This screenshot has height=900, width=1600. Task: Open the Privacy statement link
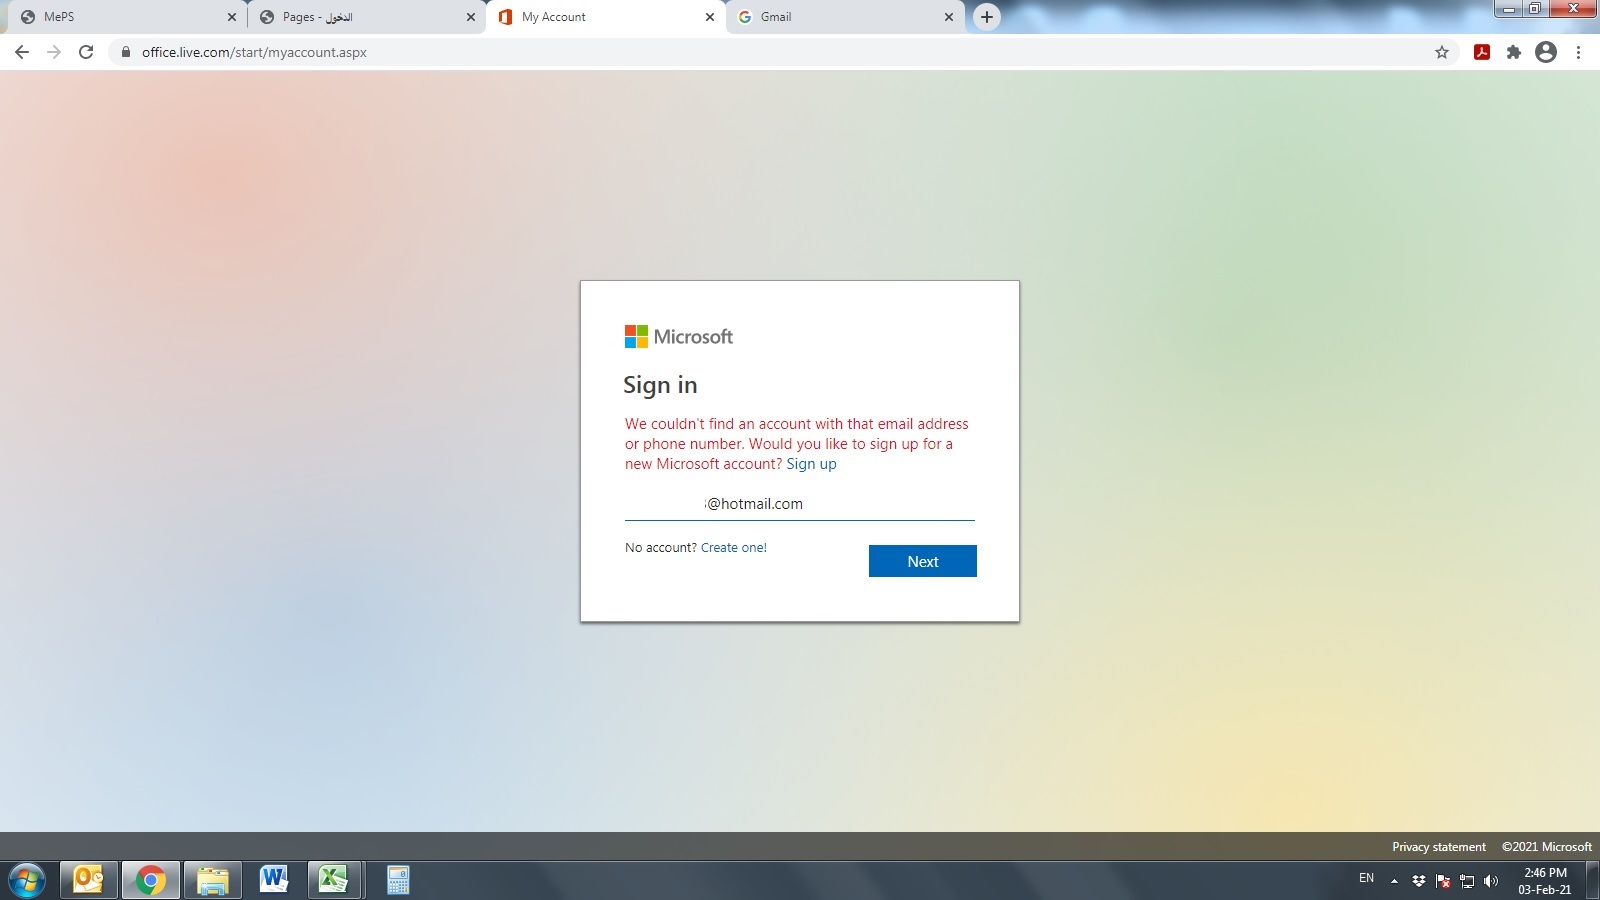[1439, 847]
